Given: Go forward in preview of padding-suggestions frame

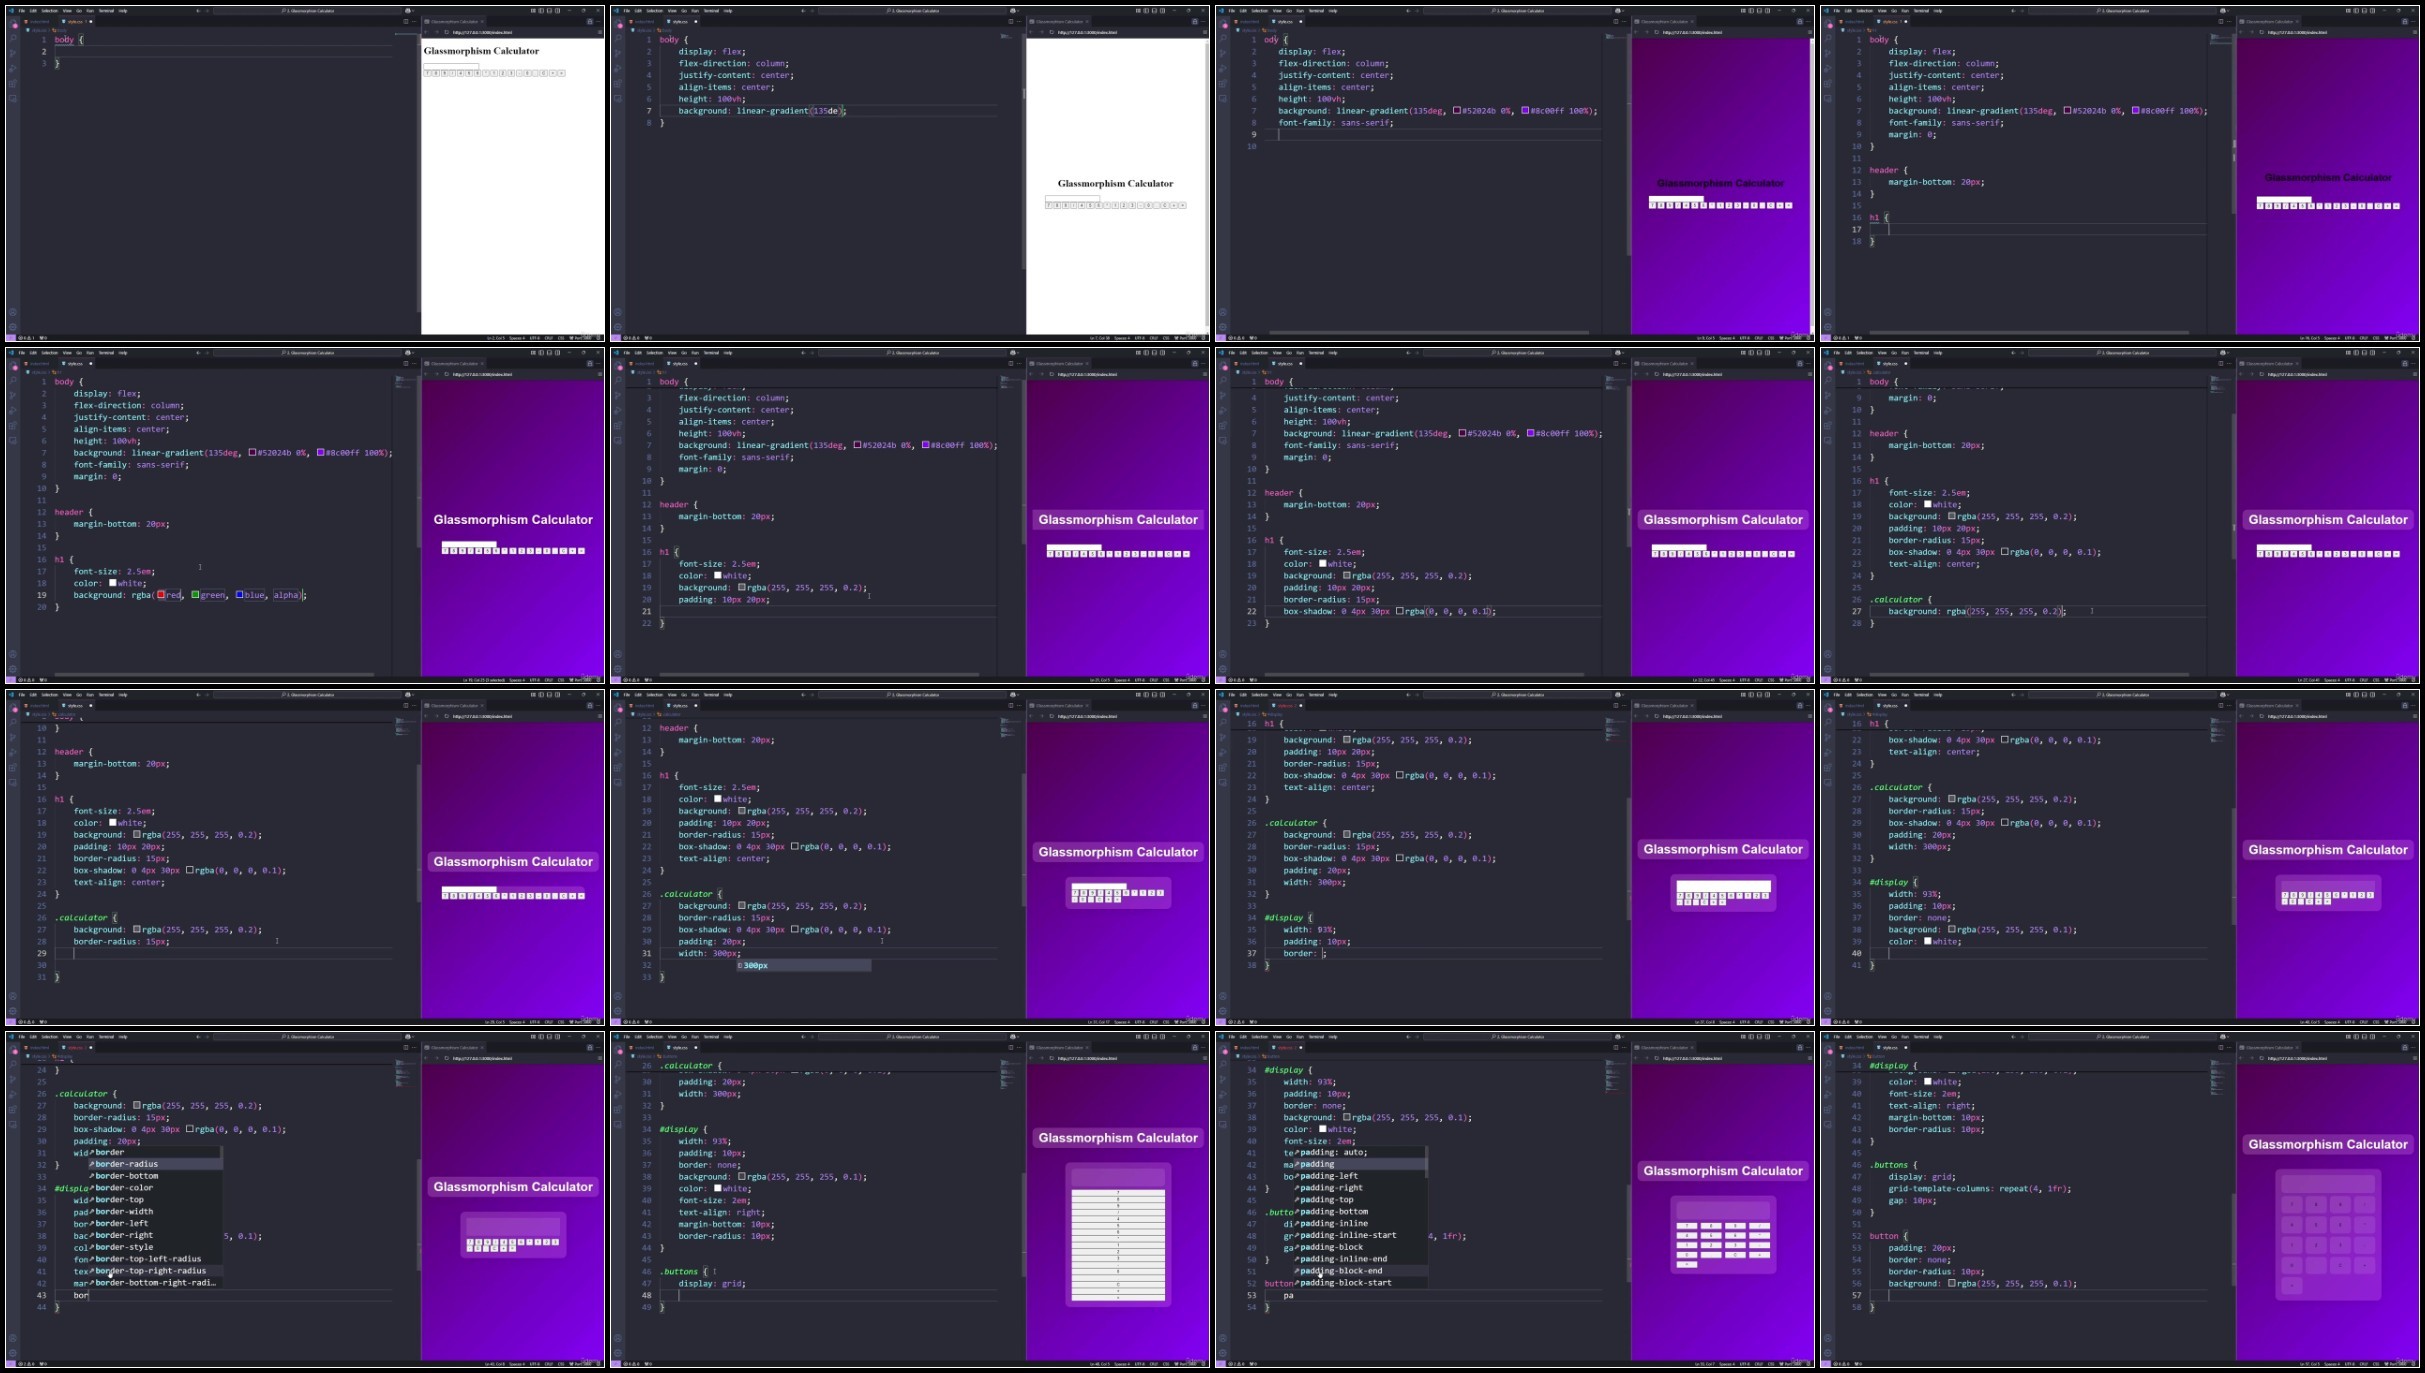Looking at the screenshot, I should coord(1647,1057).
